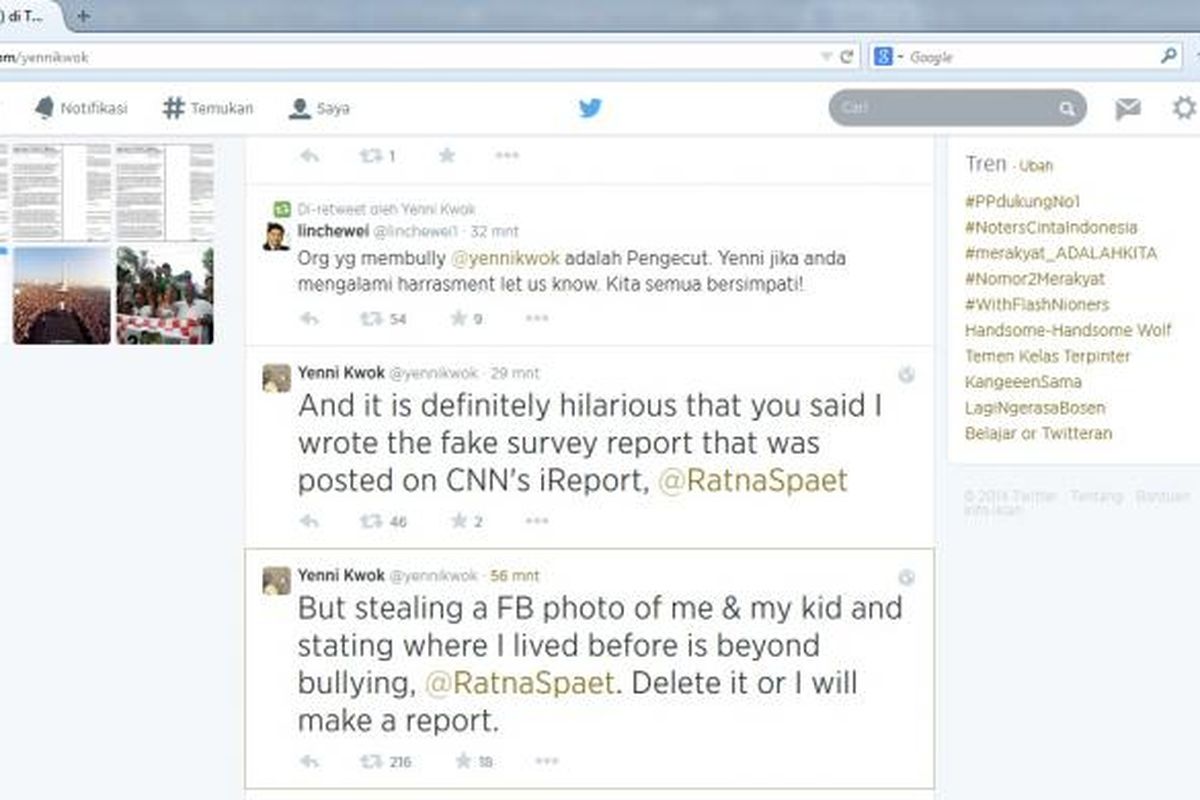Open the crowd photo thumbnail
Viewport: 1200px width, 800px height.
click(61, 295)
